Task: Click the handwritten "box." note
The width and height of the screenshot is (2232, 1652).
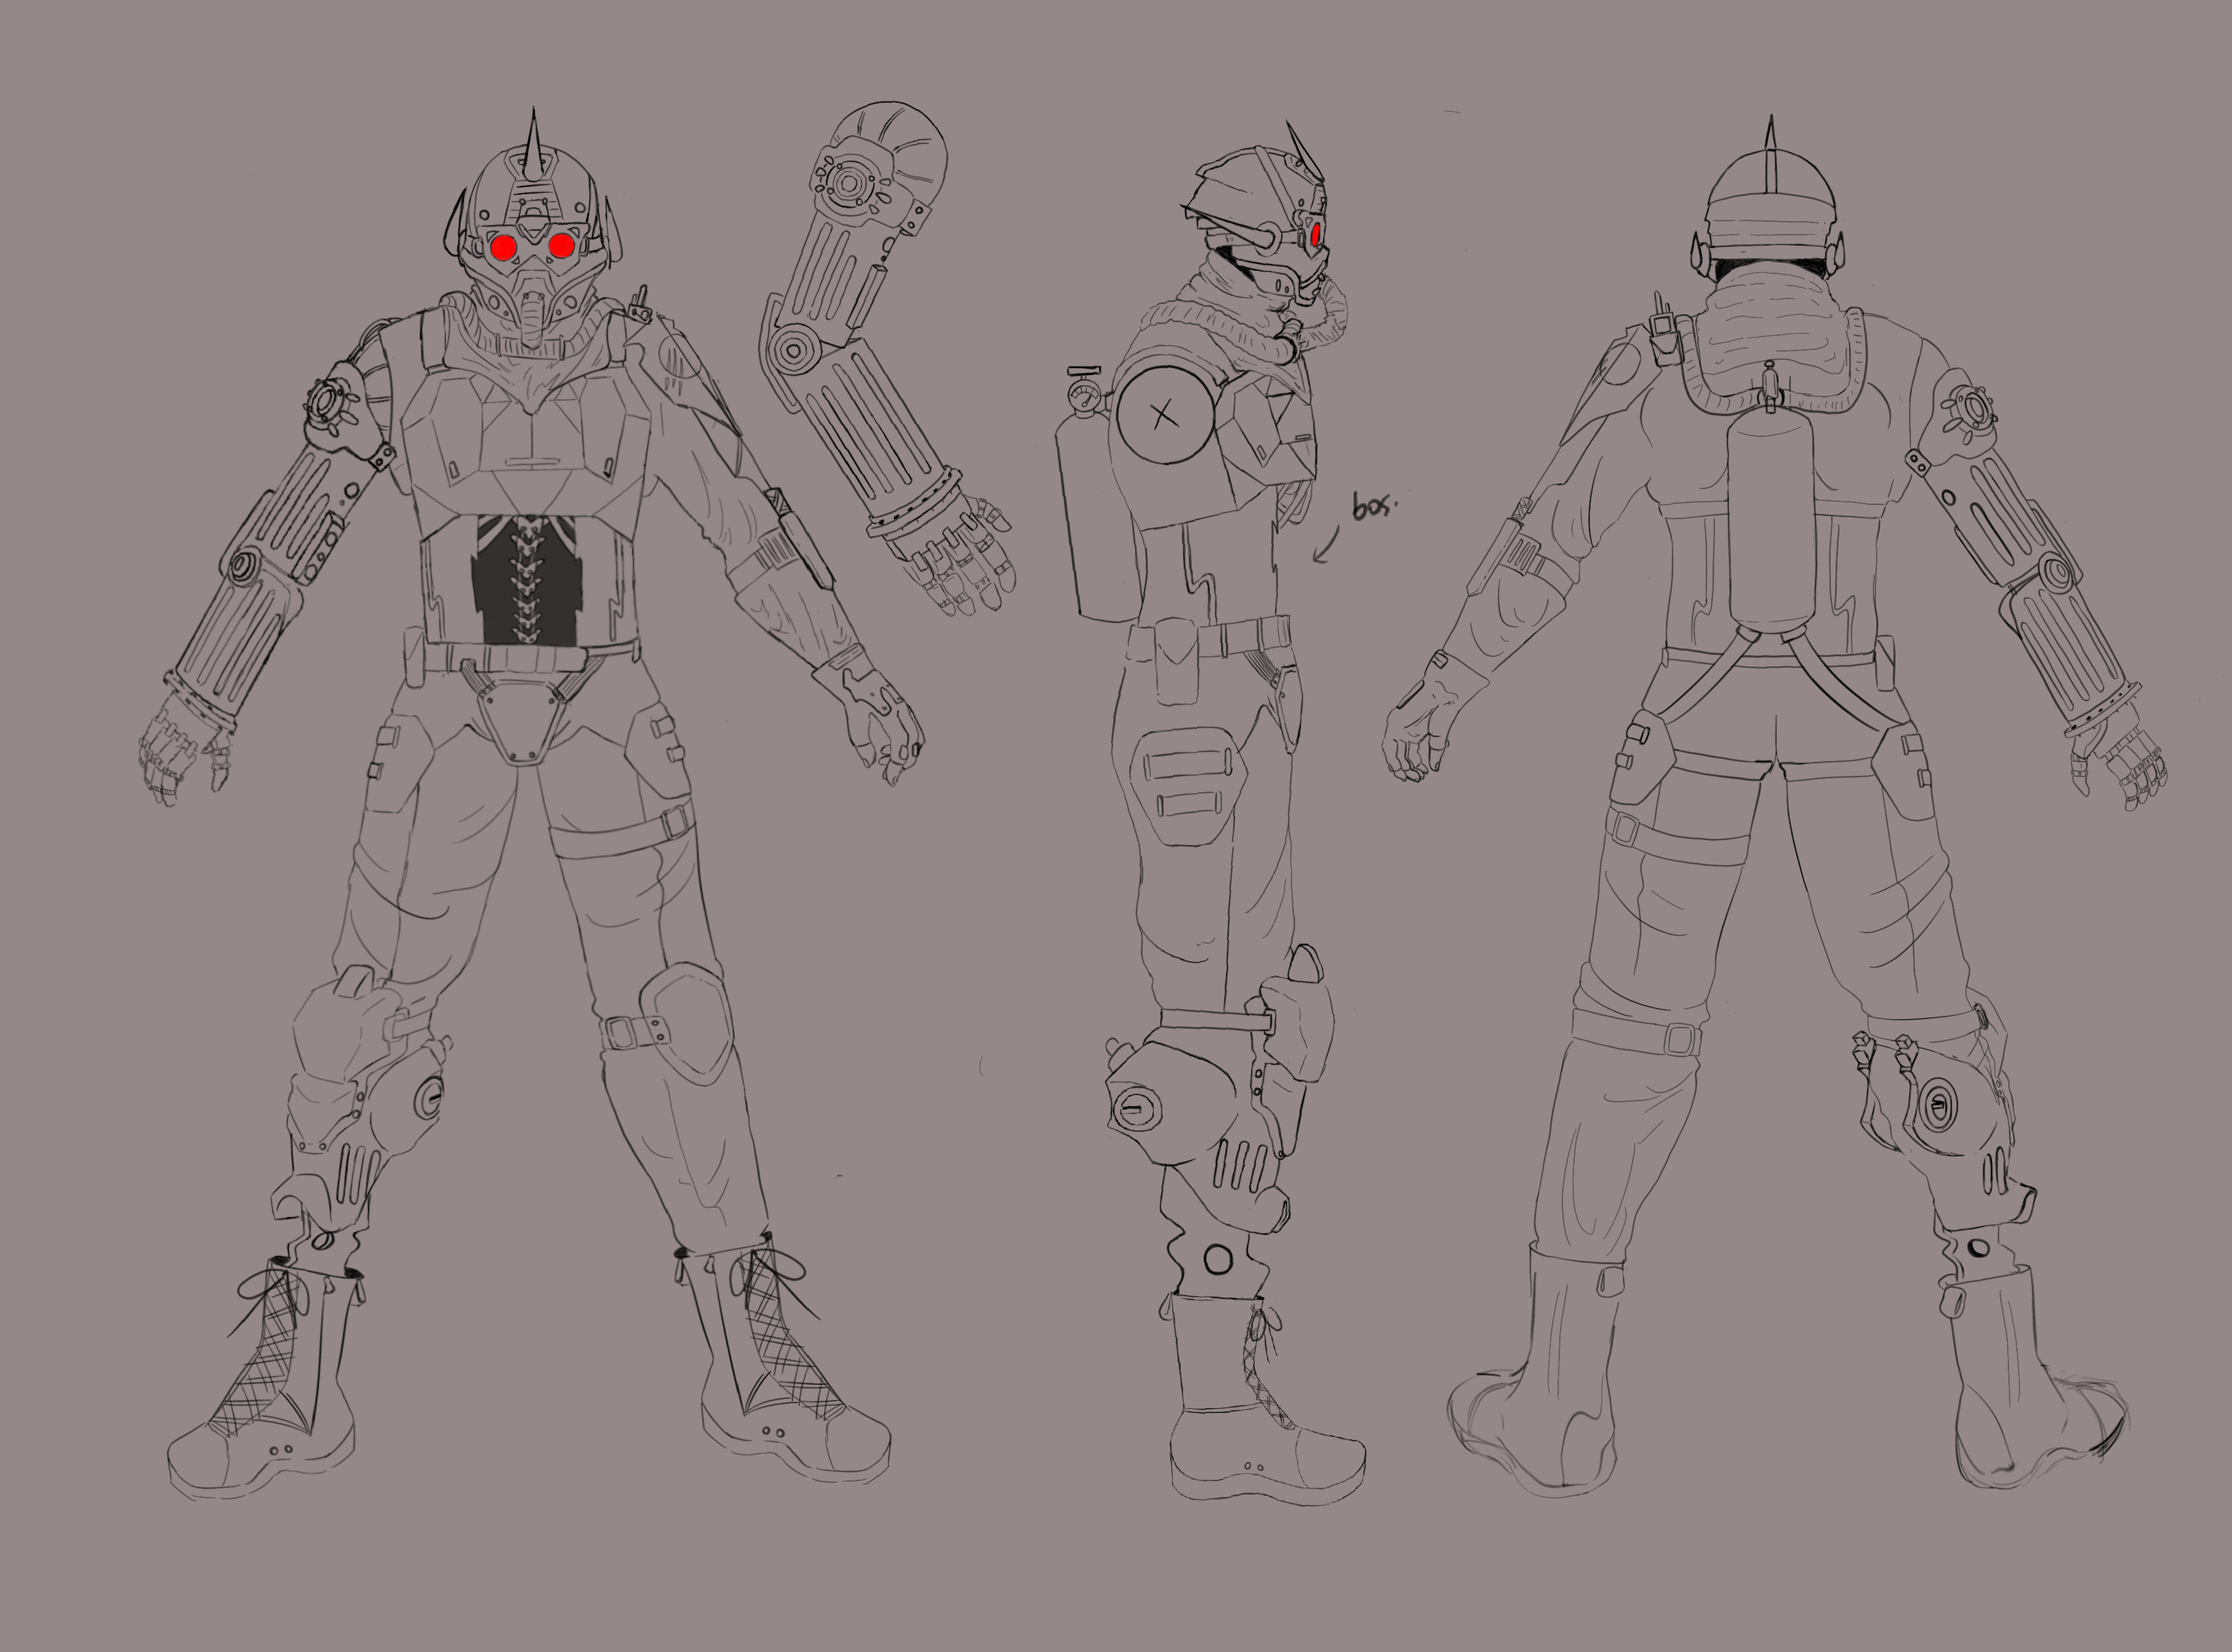Action: 1374,504
